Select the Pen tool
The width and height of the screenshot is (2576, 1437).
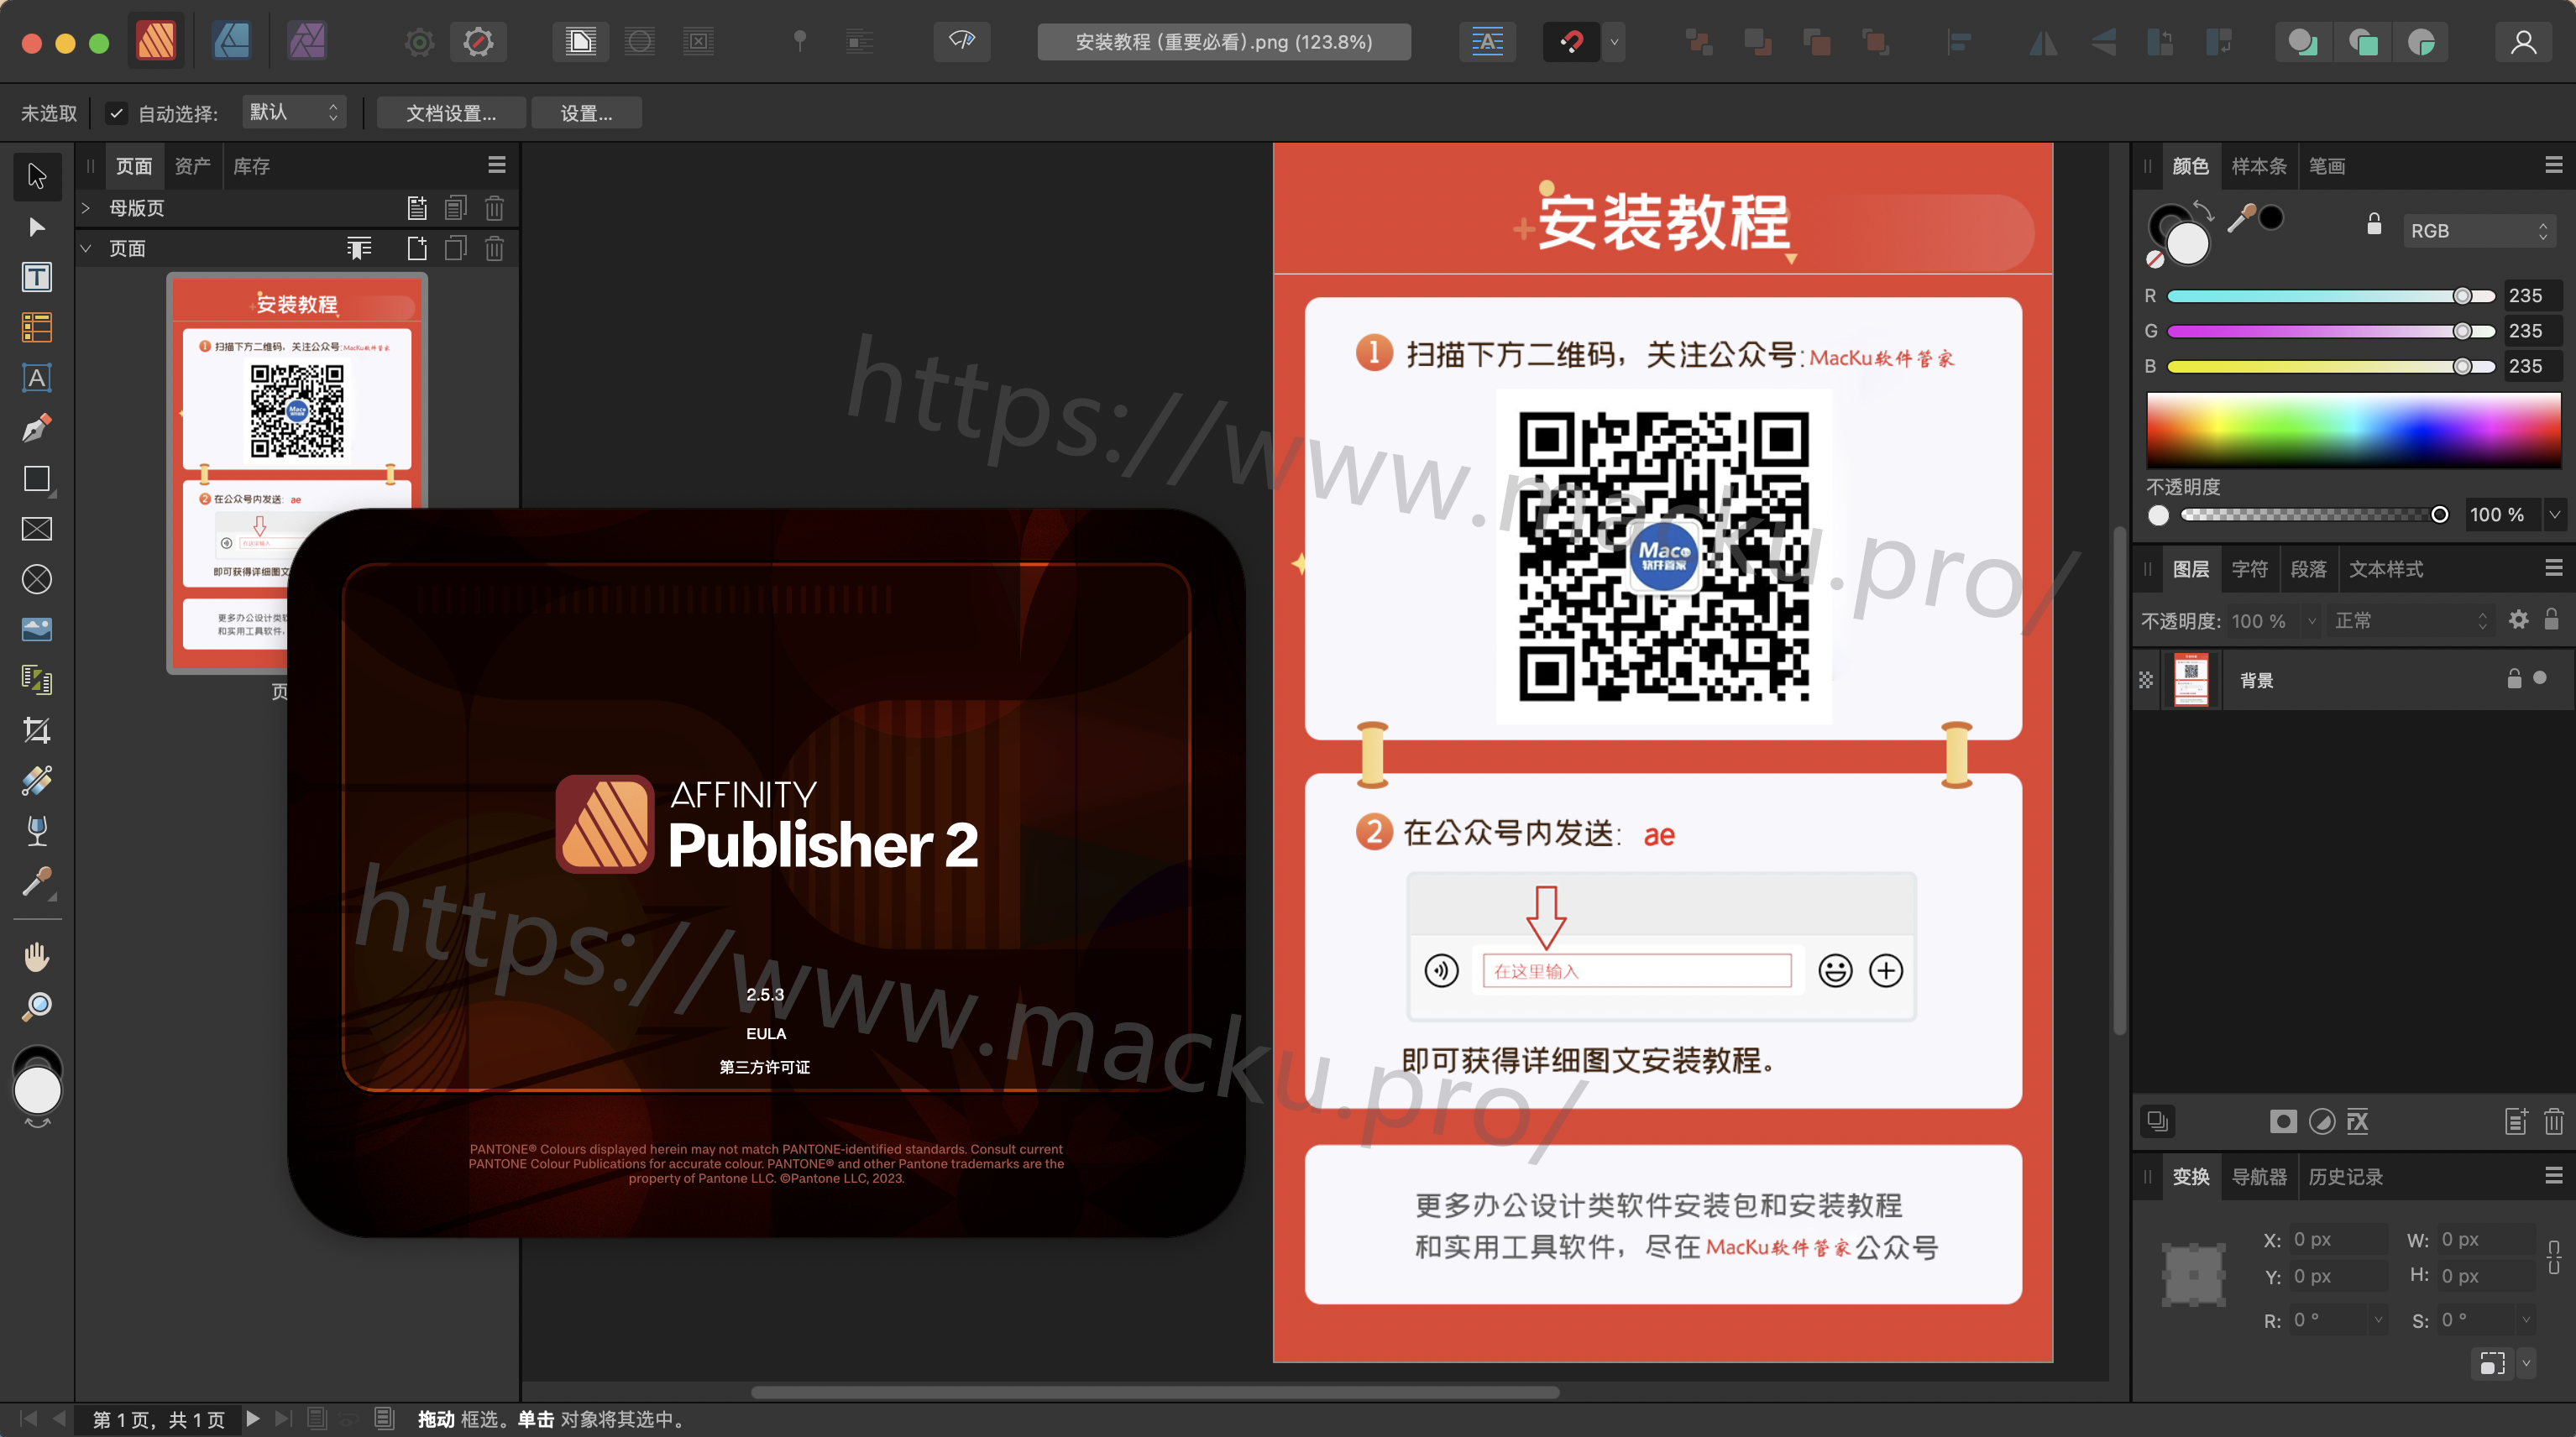(37, 428)
